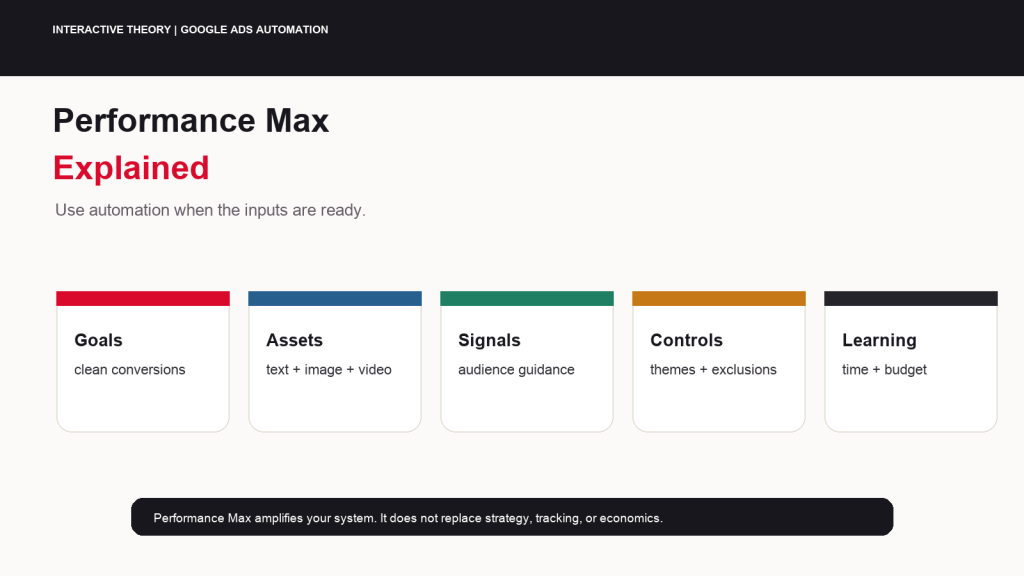The image size is (1024, 576).
Task: Click the subtitle 'Use automation when the inputs are ready.'
Action: pyautogui.click(x=210, y=210)
